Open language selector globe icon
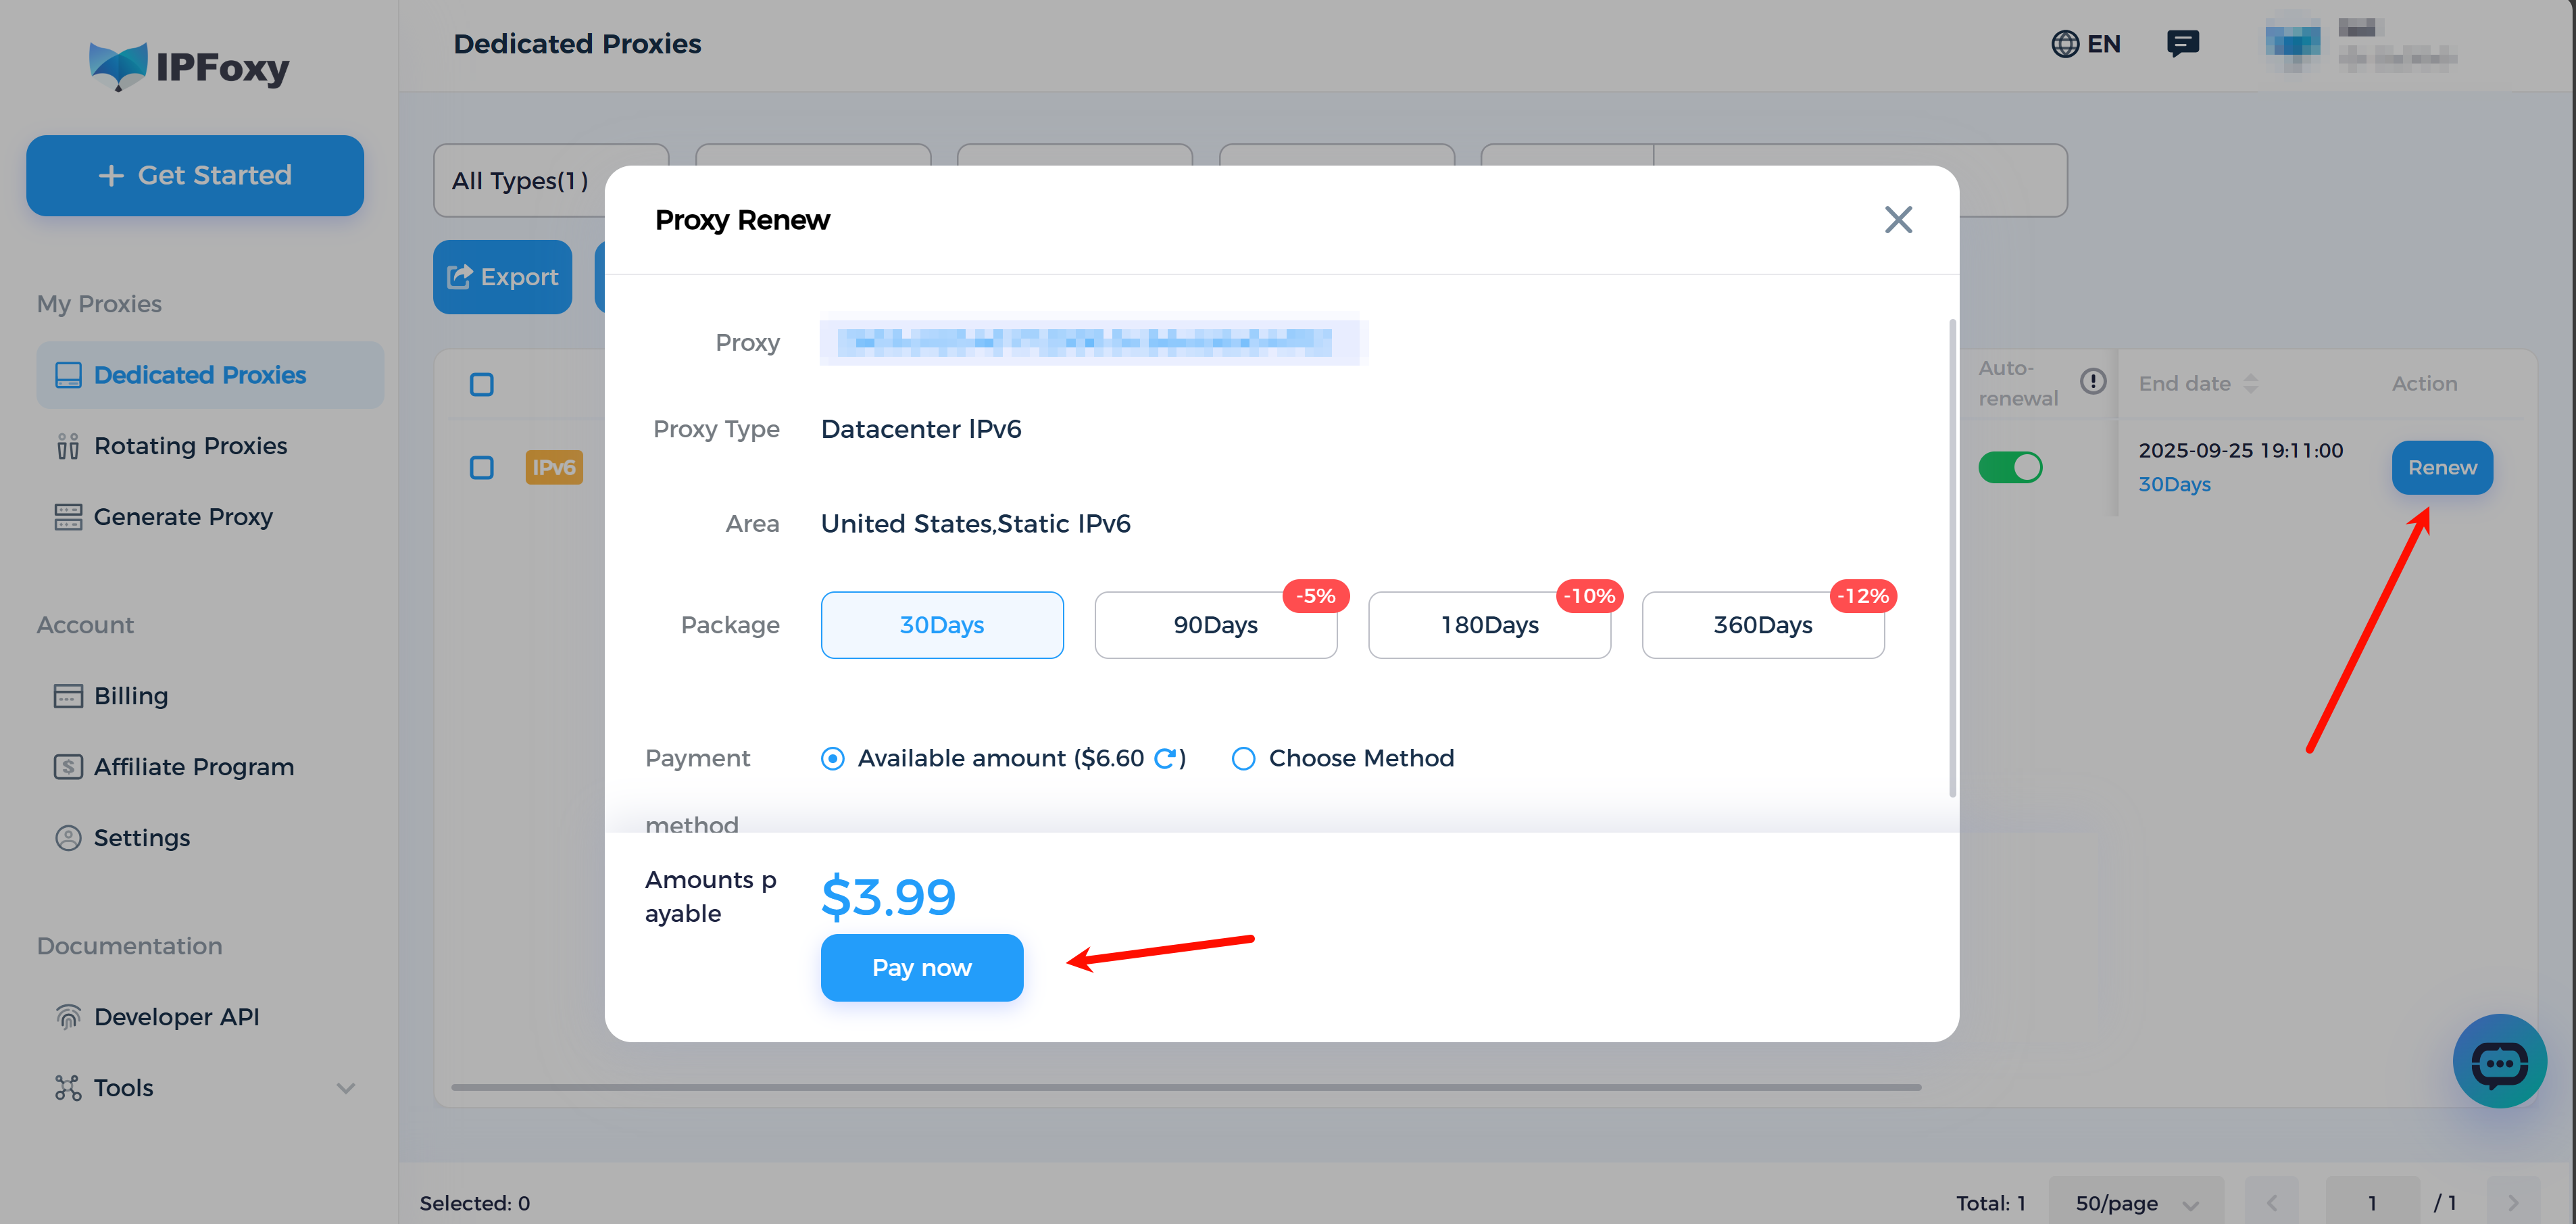This screenshot has height=1224, width=2576. point(2064,44)
